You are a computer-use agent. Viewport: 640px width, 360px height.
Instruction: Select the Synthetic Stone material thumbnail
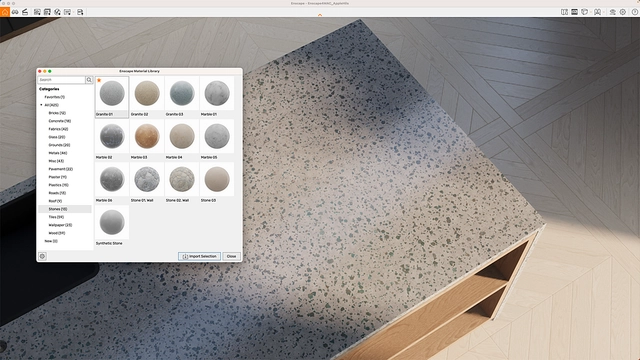tap(112, 222)
